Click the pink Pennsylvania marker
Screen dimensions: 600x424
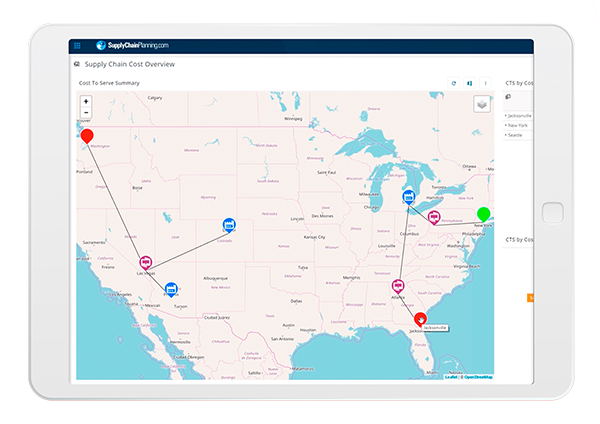pos(434,217)
